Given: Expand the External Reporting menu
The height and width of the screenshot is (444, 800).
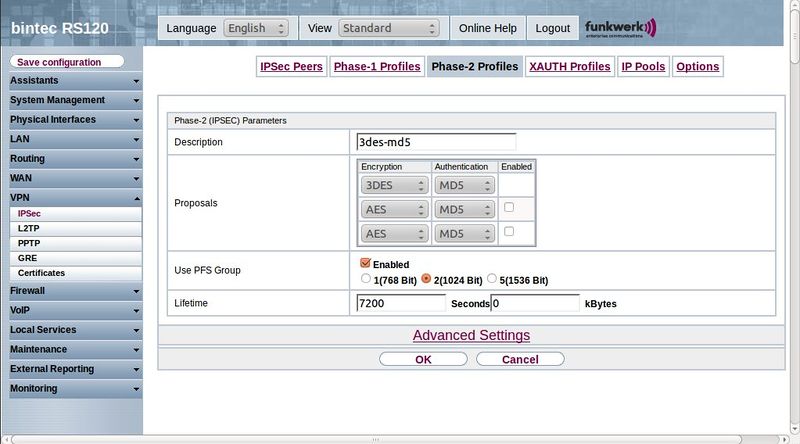Looking at the screenshot, I should click(x=75, y=369).
